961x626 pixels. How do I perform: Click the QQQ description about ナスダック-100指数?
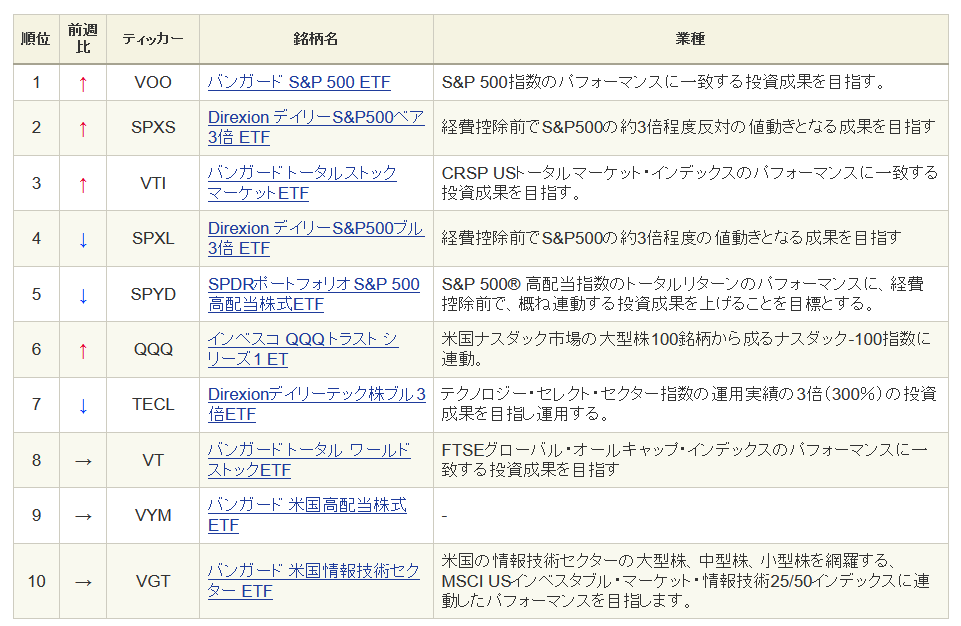pyautogui.click(x=686, y=349)
